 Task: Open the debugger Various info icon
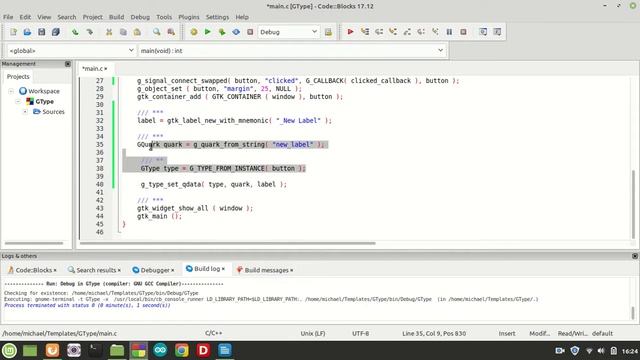click(x=497, y=32)
